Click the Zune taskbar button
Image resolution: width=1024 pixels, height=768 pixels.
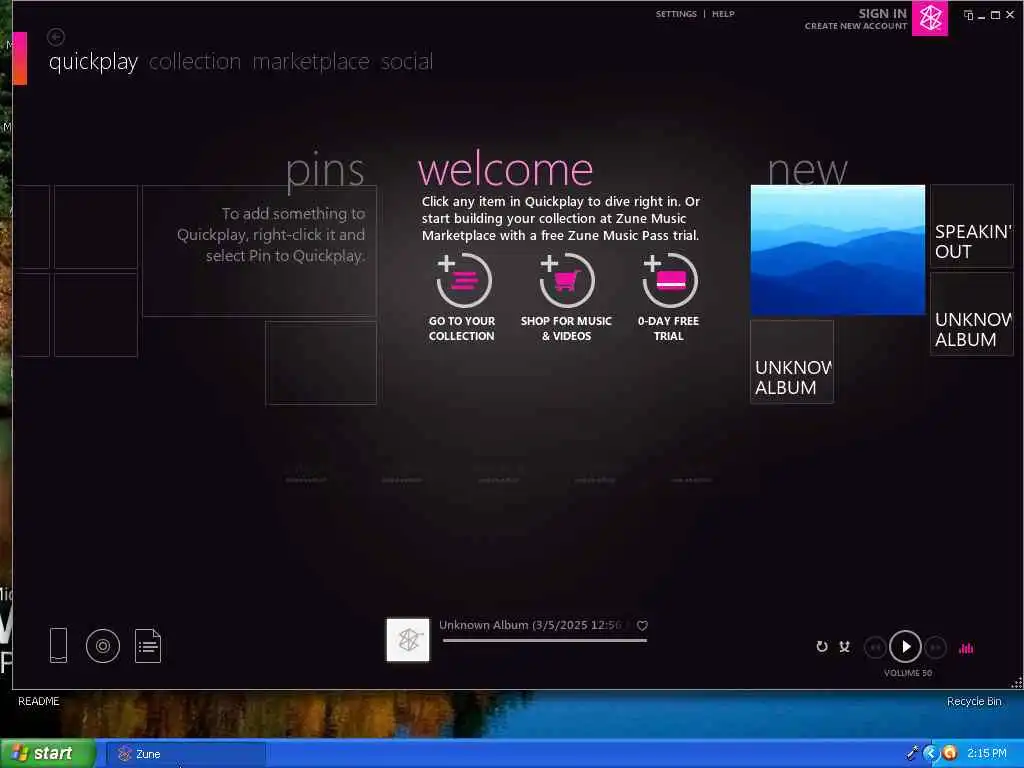186,754
